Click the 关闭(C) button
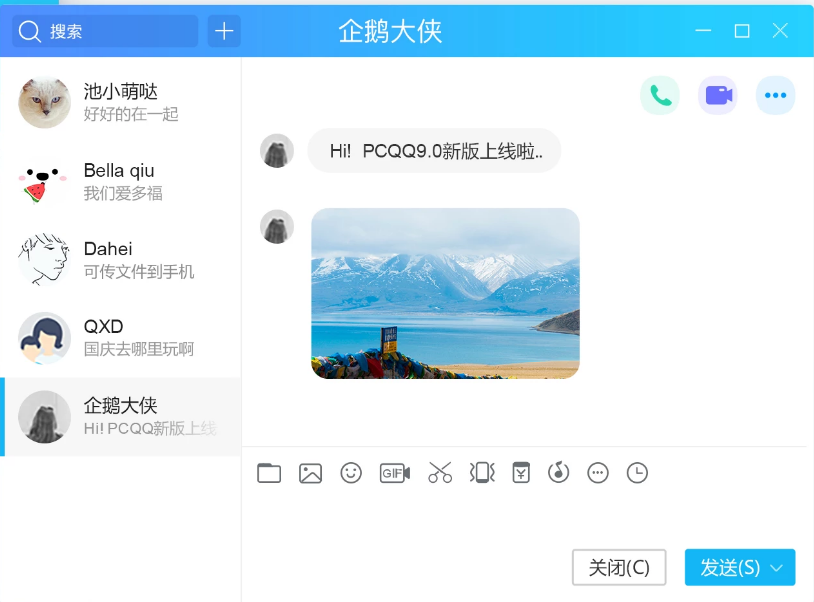 [x=619, y=567]
